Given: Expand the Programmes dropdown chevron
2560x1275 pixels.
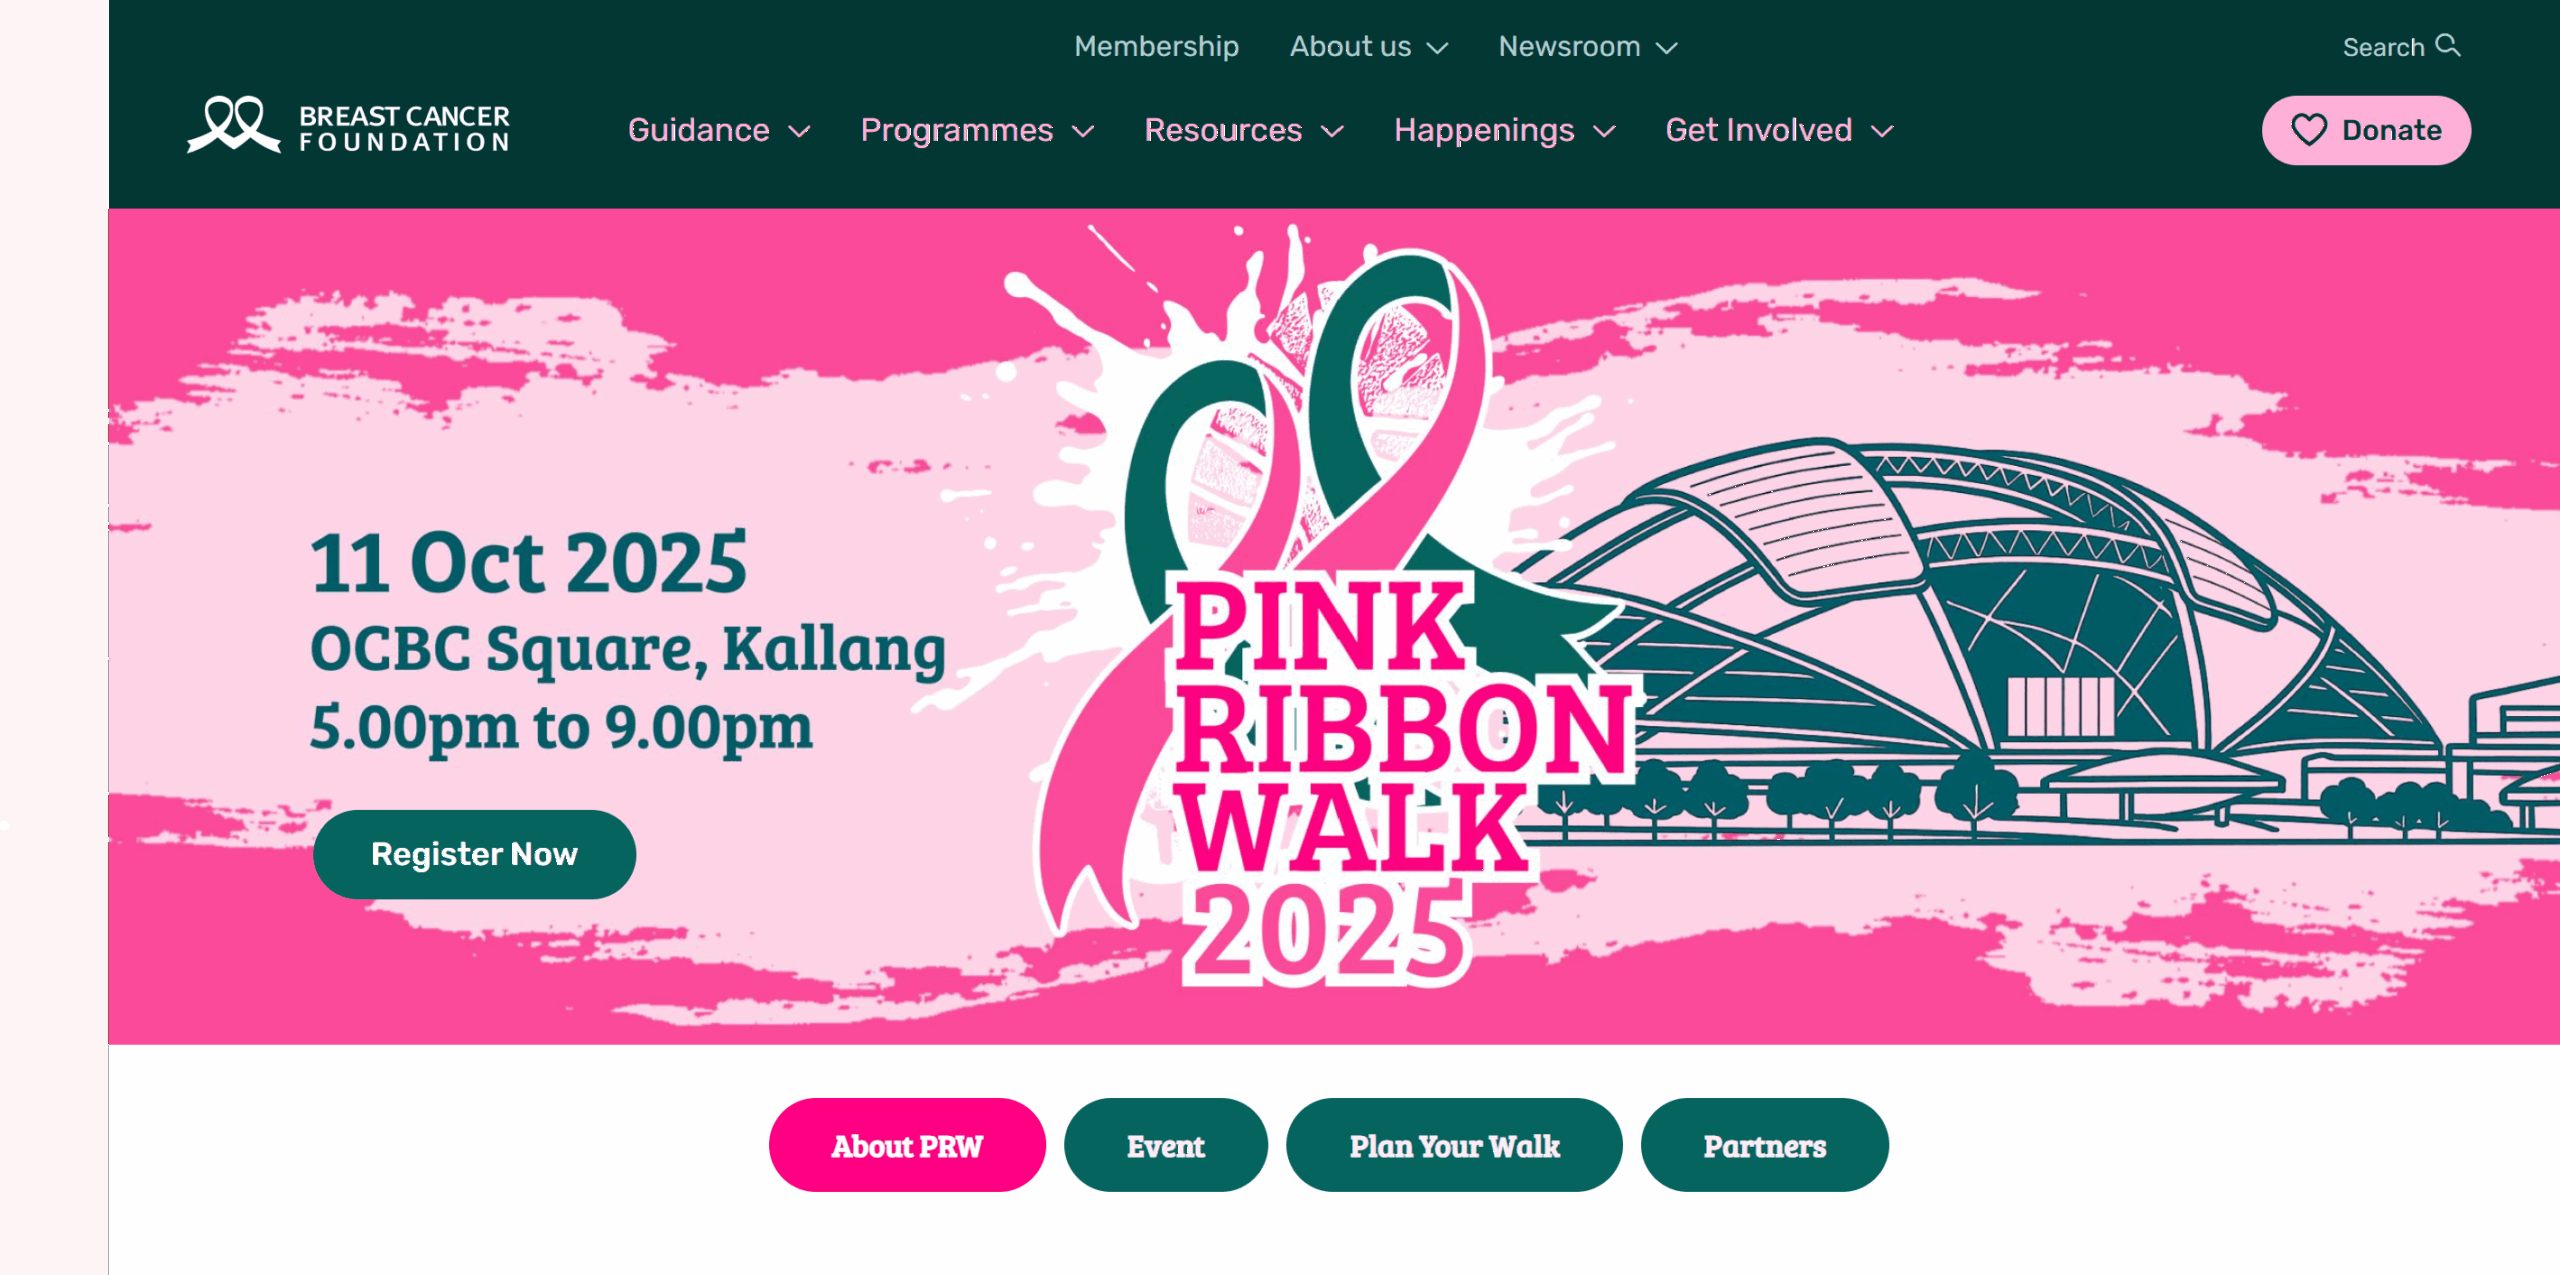Looking at the screenshot, I should (1083, 132).
